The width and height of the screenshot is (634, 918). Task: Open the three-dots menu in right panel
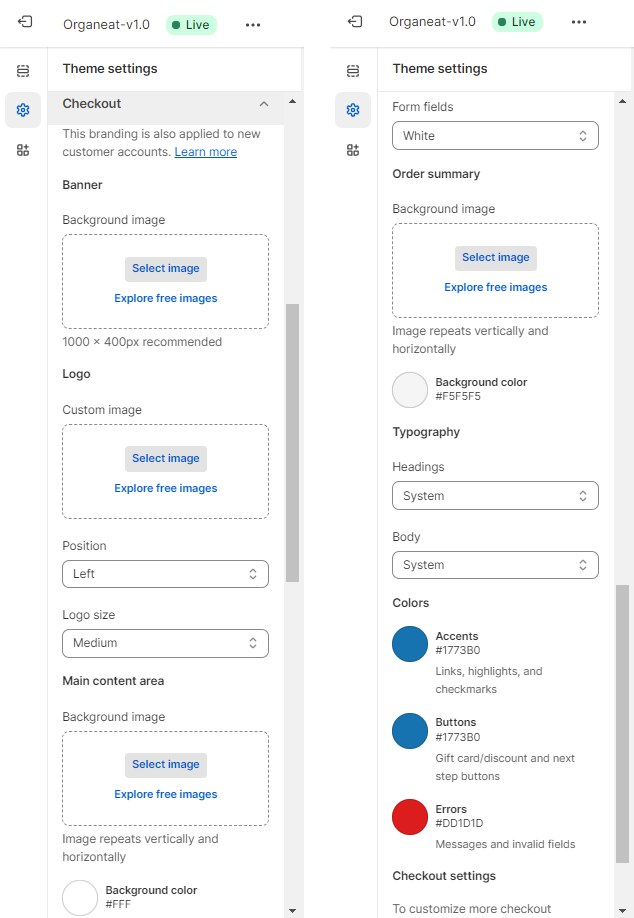(x=579, y=22)
